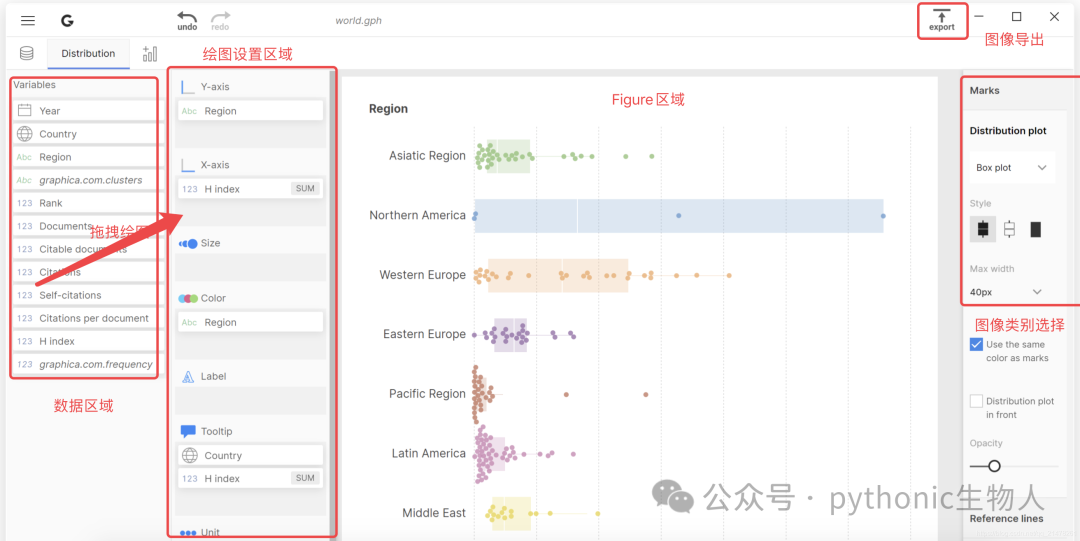Click the Latin America axis label

coord(428,453)
